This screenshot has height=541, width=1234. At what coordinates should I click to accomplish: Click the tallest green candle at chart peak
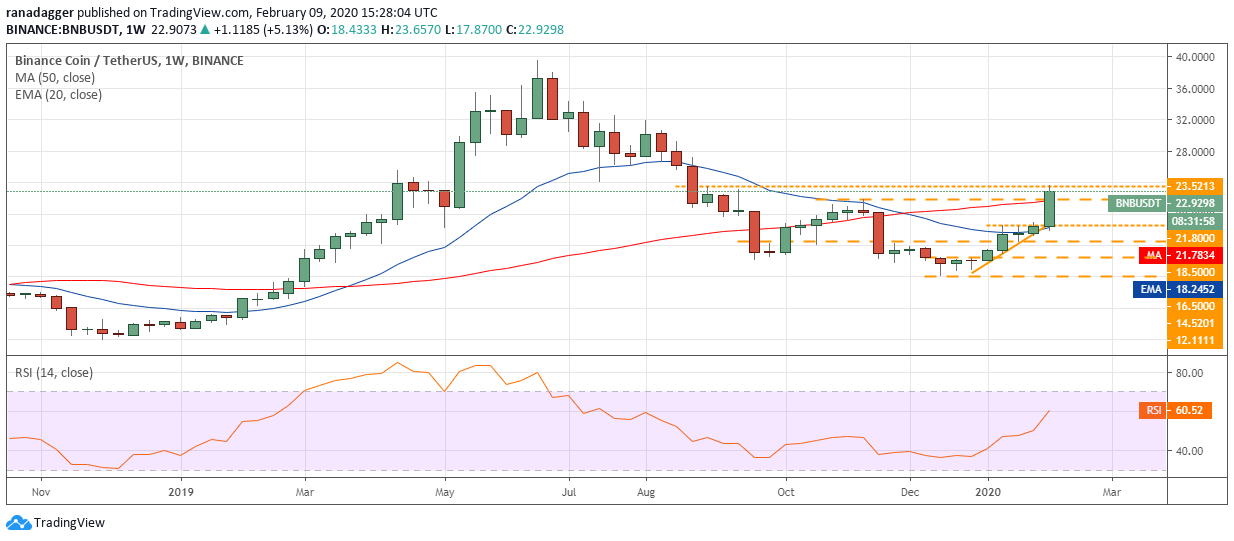coord(537,98)
